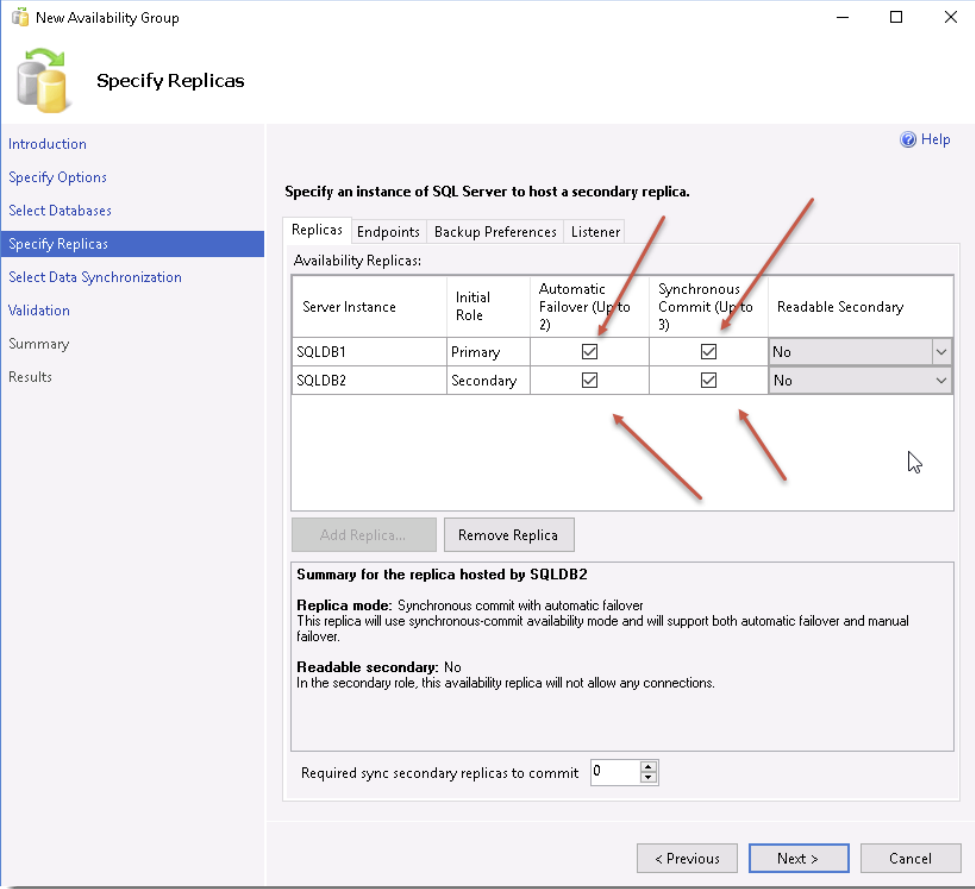Click the Previous button
Viewport: 975px width, 889px height.
[x=687, y=859]
